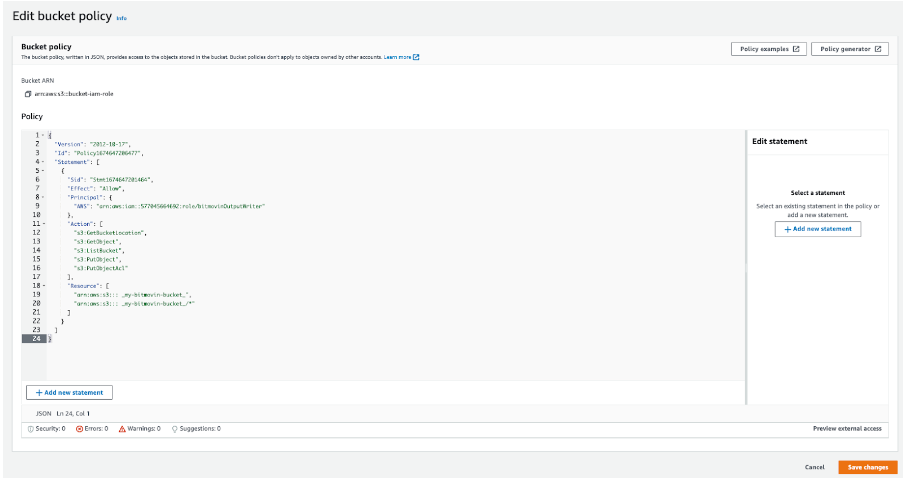The width and height of the screenshot is (903, 478).
Task: Click line number 24 in the gutter
Action: coord(36,339)
